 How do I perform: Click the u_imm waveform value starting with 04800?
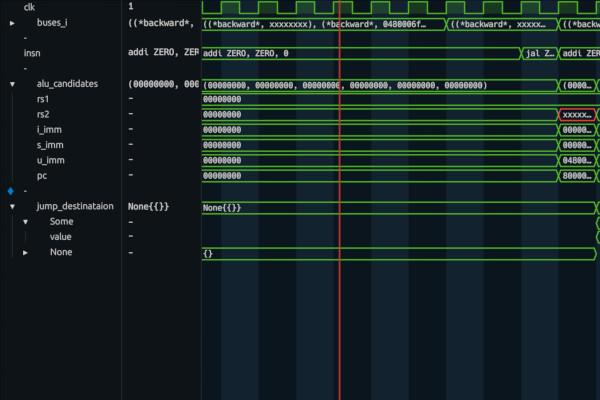[x=577, y=160]
